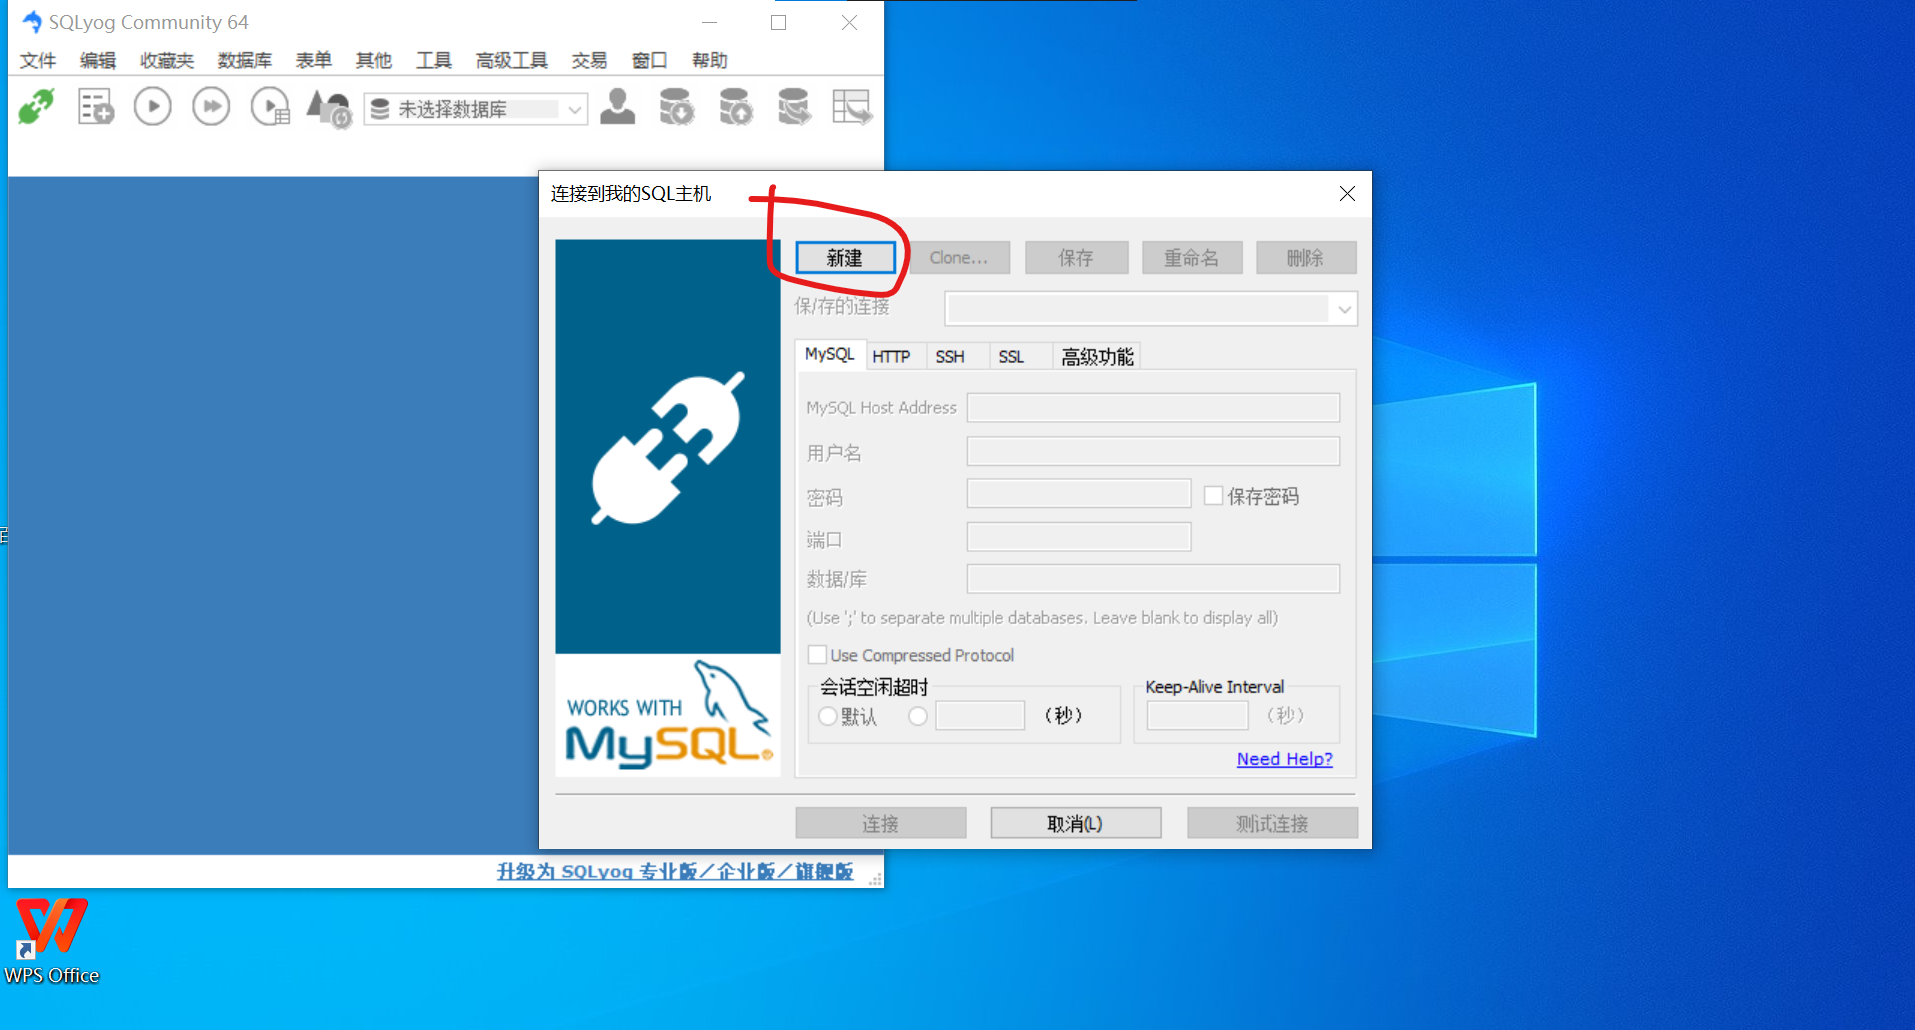Focus the 密码 input field
Image resolution: width=1915 pixels, height=1030 pixels.
point(1079,494)
